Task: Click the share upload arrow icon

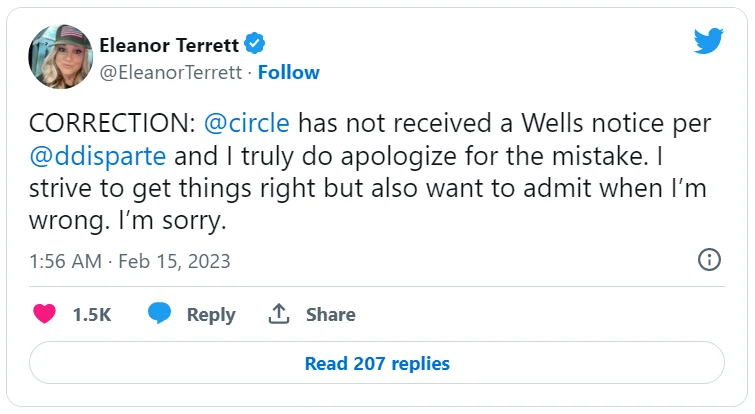Action: (x=278, y=314)
